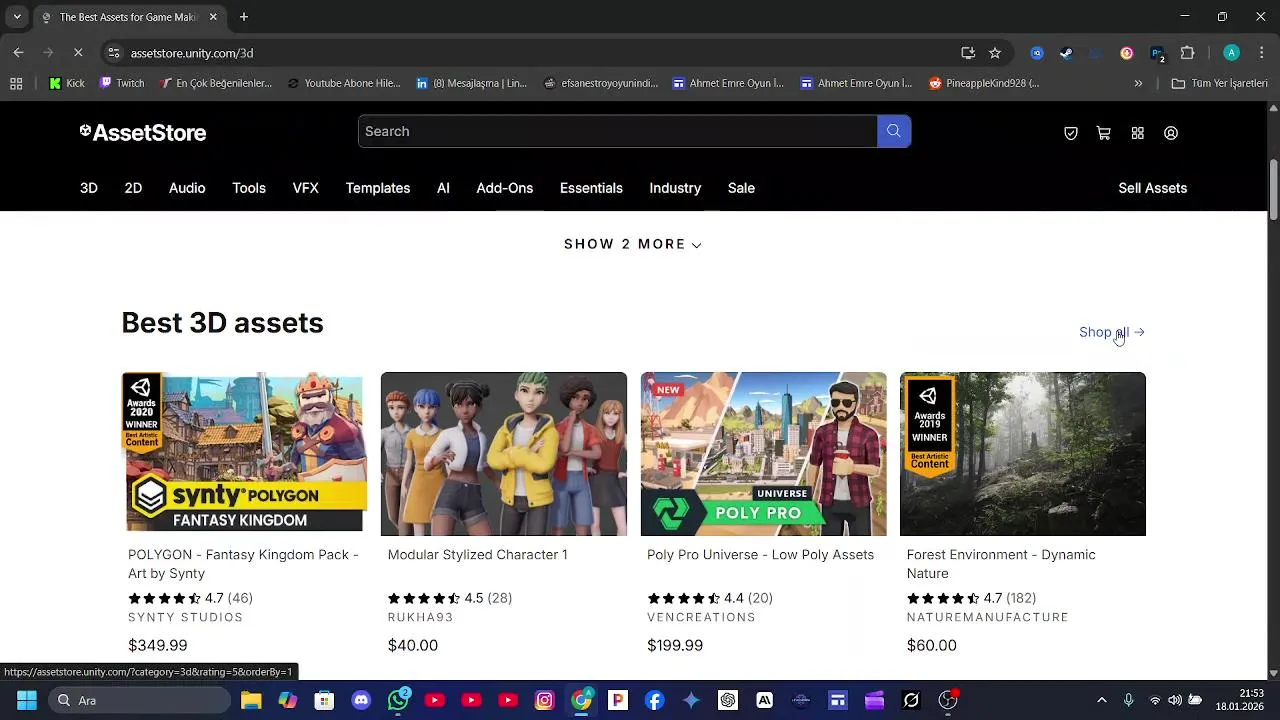Viewport: 1280px width, 720px height.
Task: Open a new browser tab
Action: (244, 17)
